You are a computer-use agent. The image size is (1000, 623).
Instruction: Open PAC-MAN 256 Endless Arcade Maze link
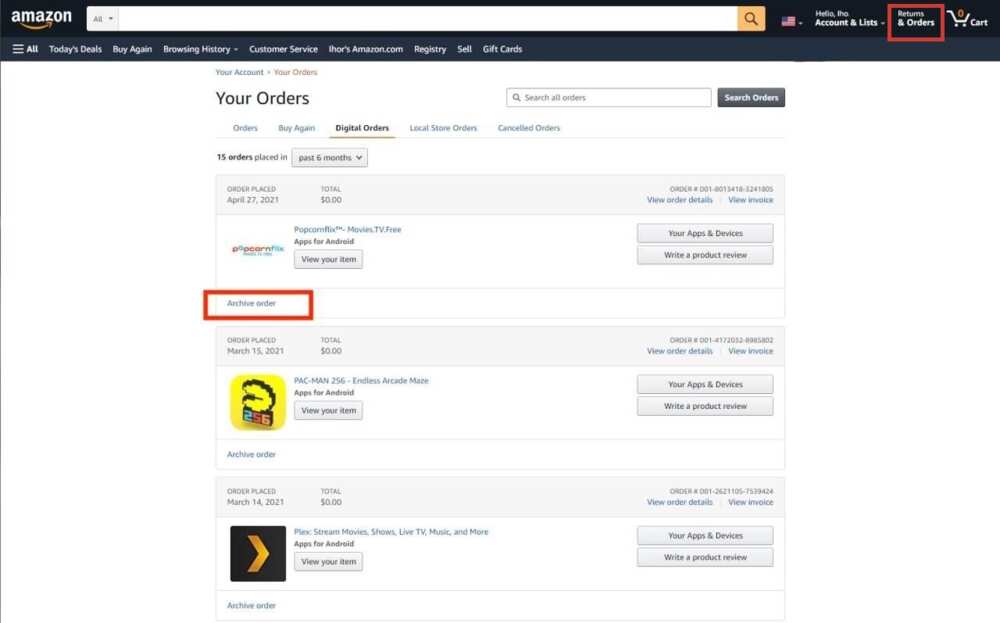[x=361, y=381]
